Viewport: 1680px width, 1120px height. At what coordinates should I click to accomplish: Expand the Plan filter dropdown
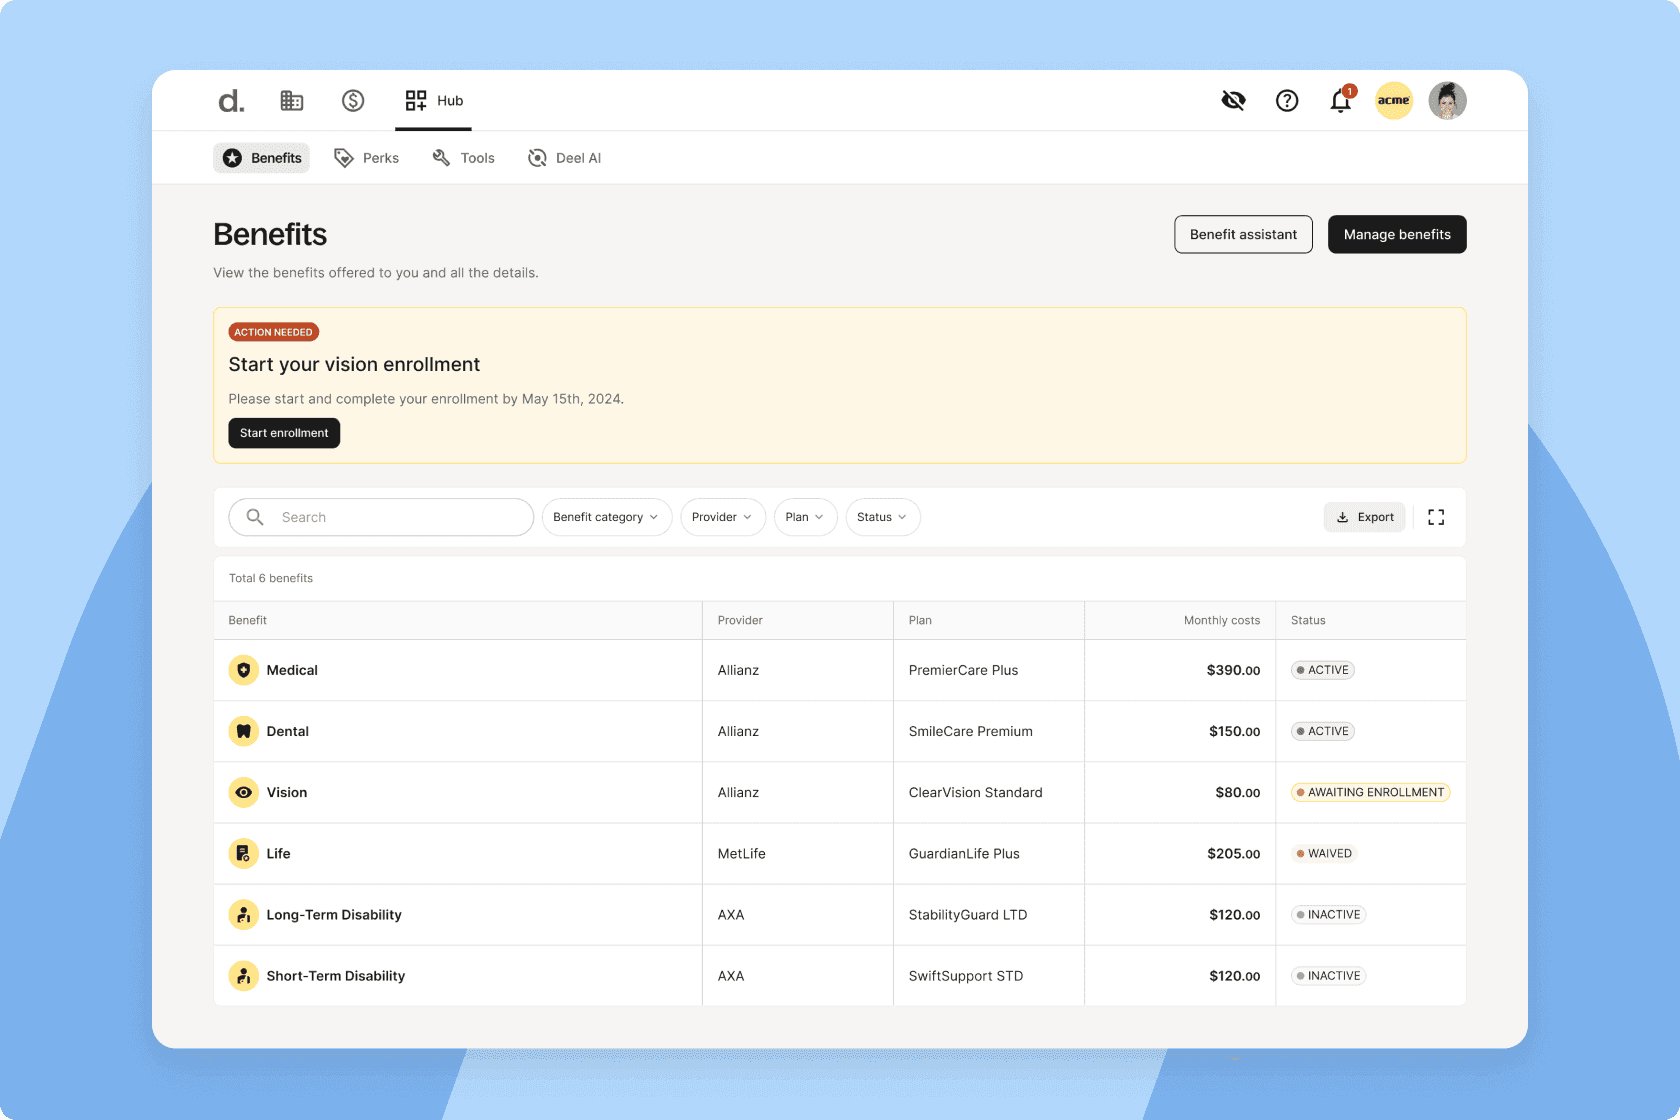[805, 517]
